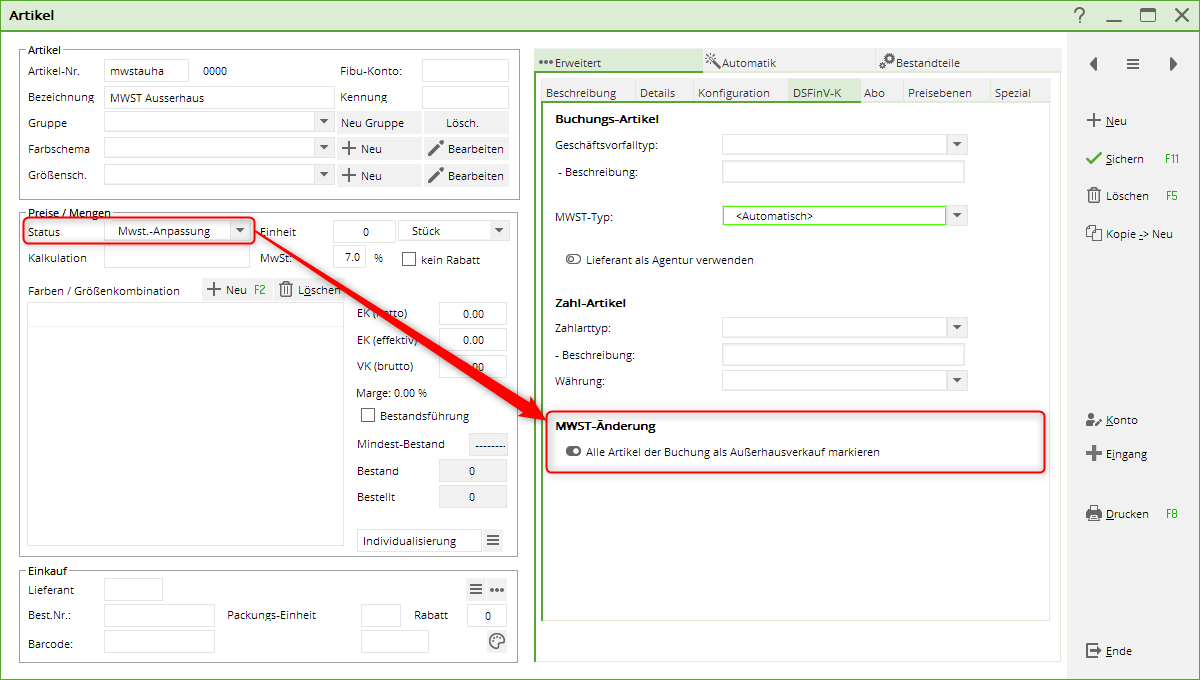The image size is (1200, 680).
Task: Click the Löschen trash icon in sidebar
Action: tap(1093, 196)
